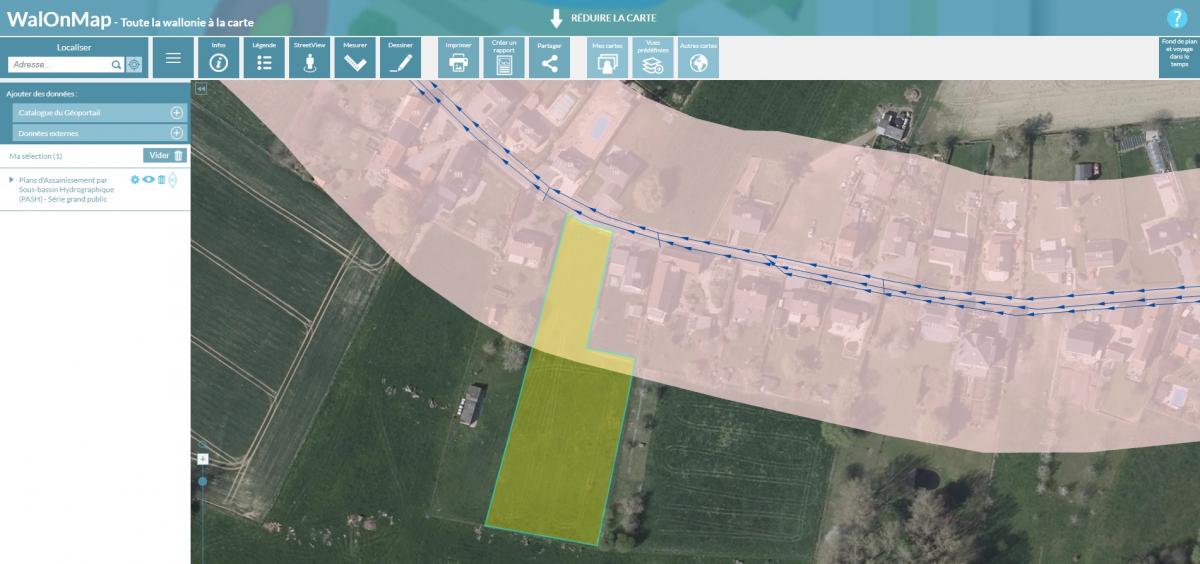Click the Partager share icon
Viewport: 1200px width, 564px height.
tap(549, 58)
